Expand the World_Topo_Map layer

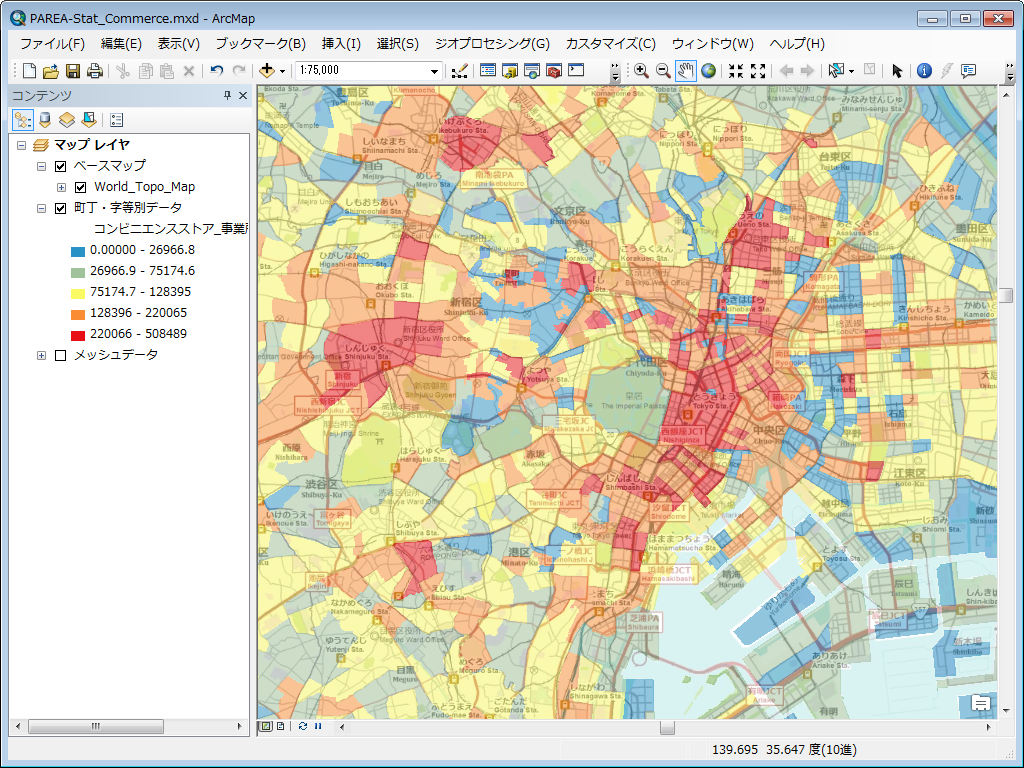61,187
